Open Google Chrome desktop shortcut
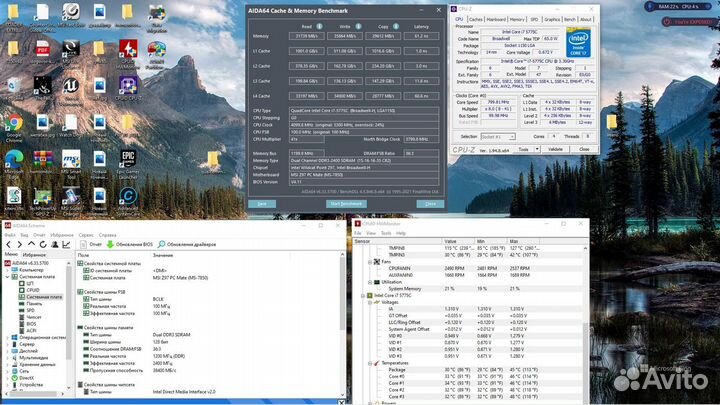This screenshot has width=720, height=405. (14, 126)
